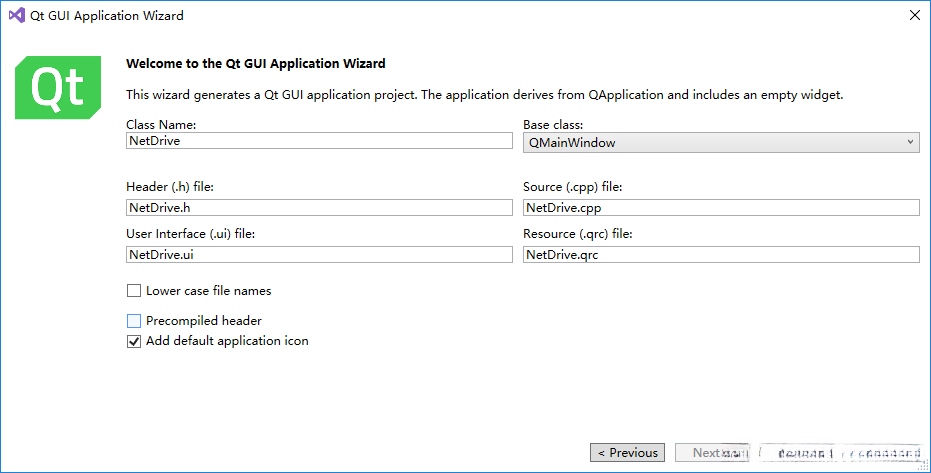The width and height of the screenshot is (931, 473).
Task: Click the green Qt logo
Action: (x=58, y=88)
